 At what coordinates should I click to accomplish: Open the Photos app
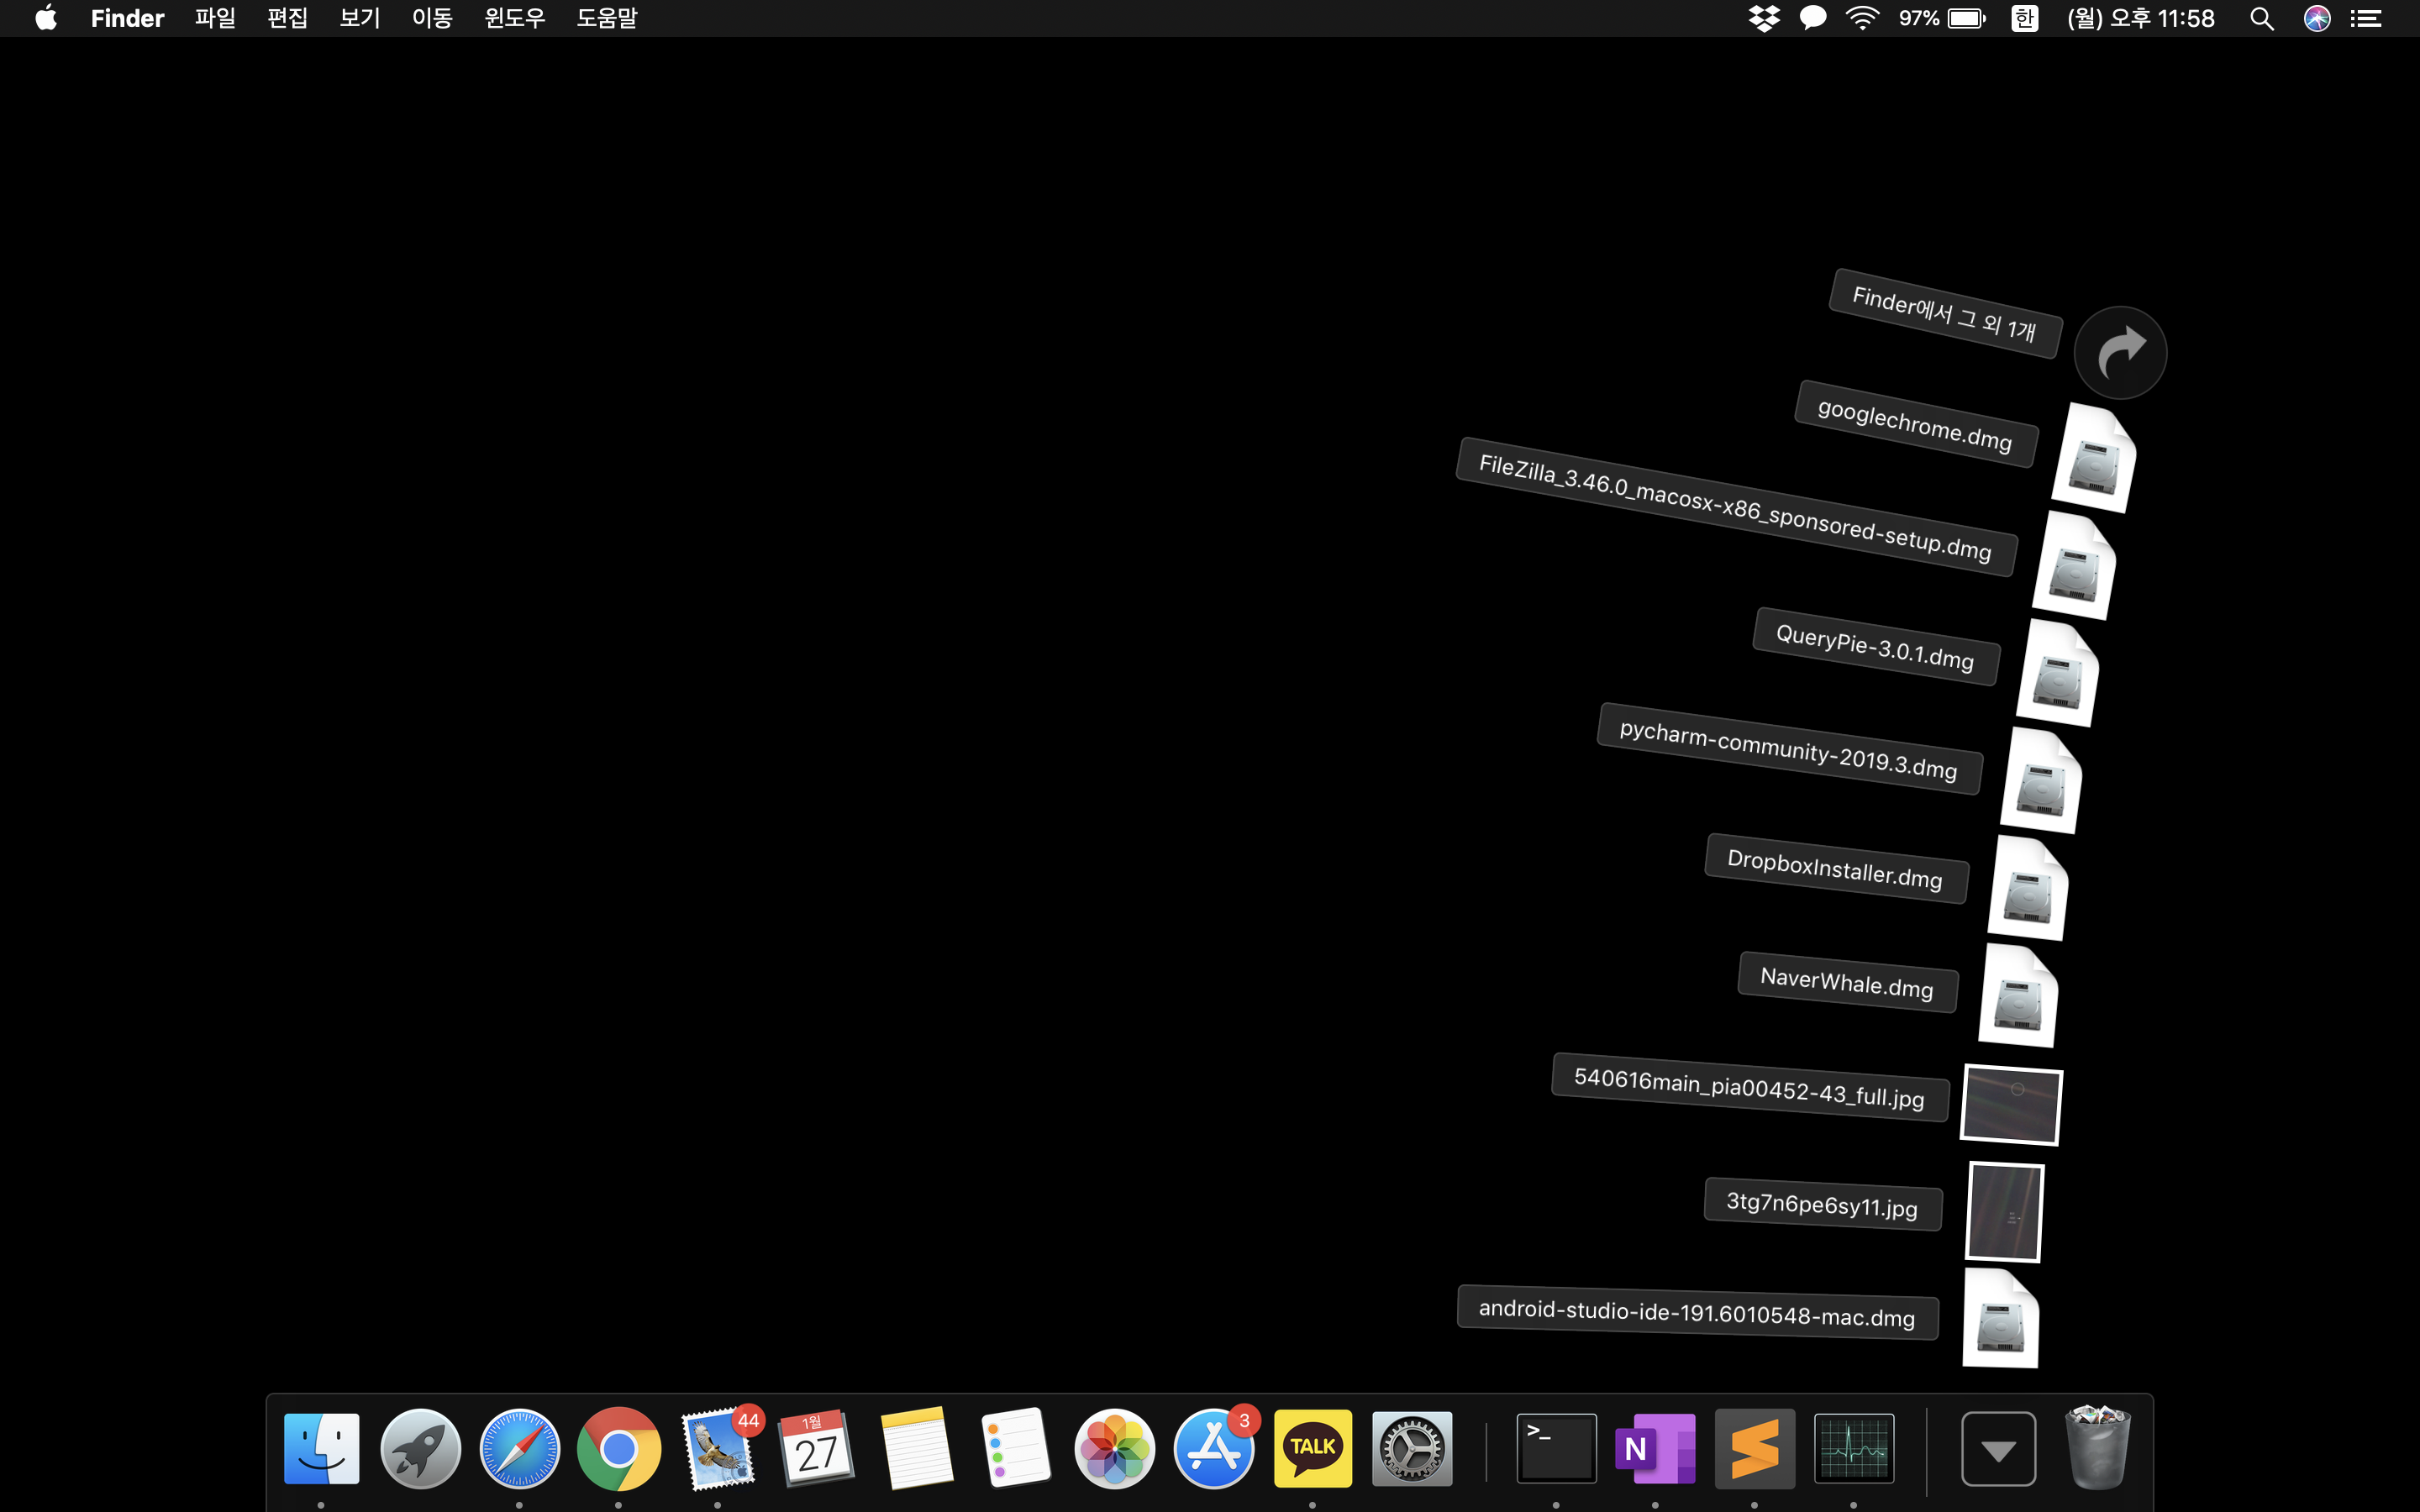click(1114, 1448)
